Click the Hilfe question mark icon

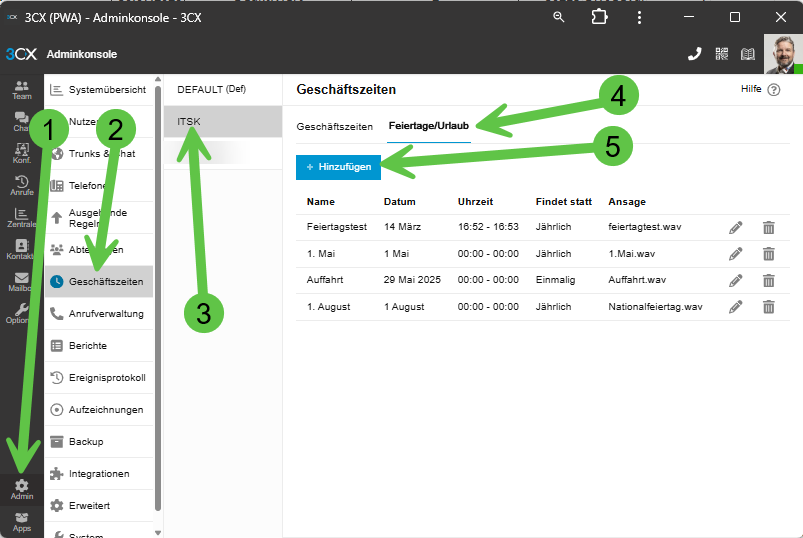774,90
